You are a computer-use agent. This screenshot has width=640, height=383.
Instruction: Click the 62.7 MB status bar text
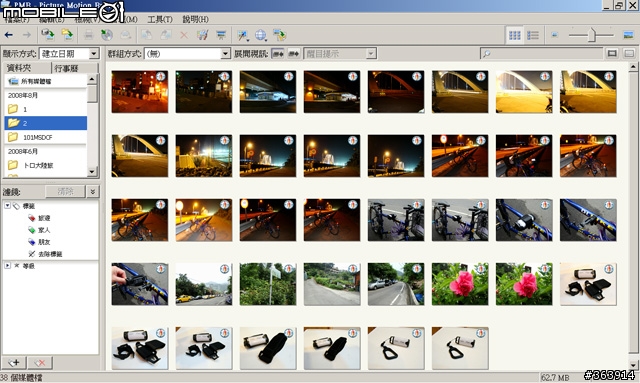click(x=555, y=377)
